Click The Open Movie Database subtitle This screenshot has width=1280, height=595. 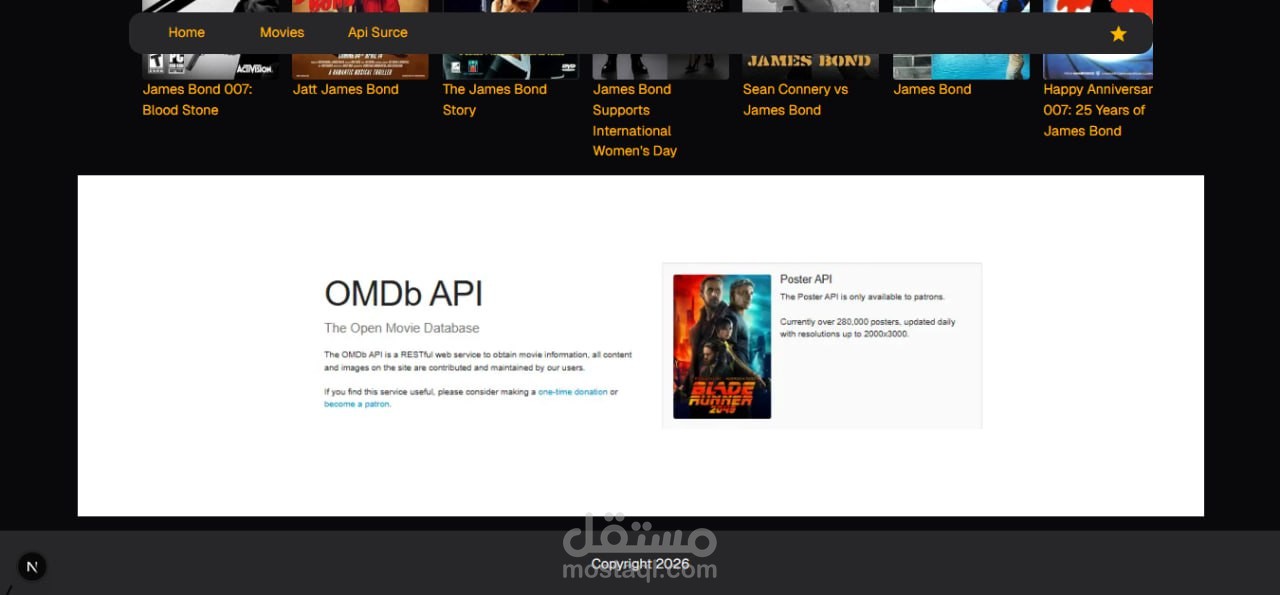coord(402,328)
